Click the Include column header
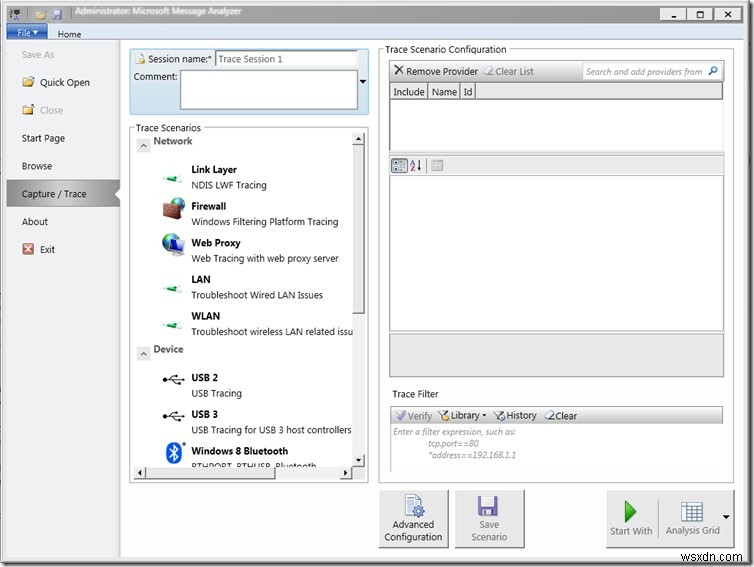 click(409, 91)
